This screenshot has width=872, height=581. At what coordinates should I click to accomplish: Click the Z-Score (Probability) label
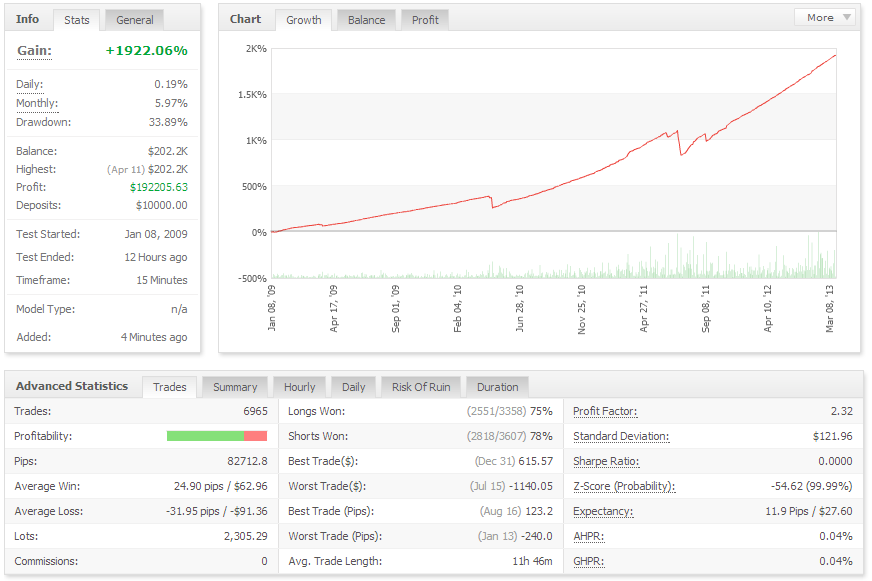tap(624, 486)
